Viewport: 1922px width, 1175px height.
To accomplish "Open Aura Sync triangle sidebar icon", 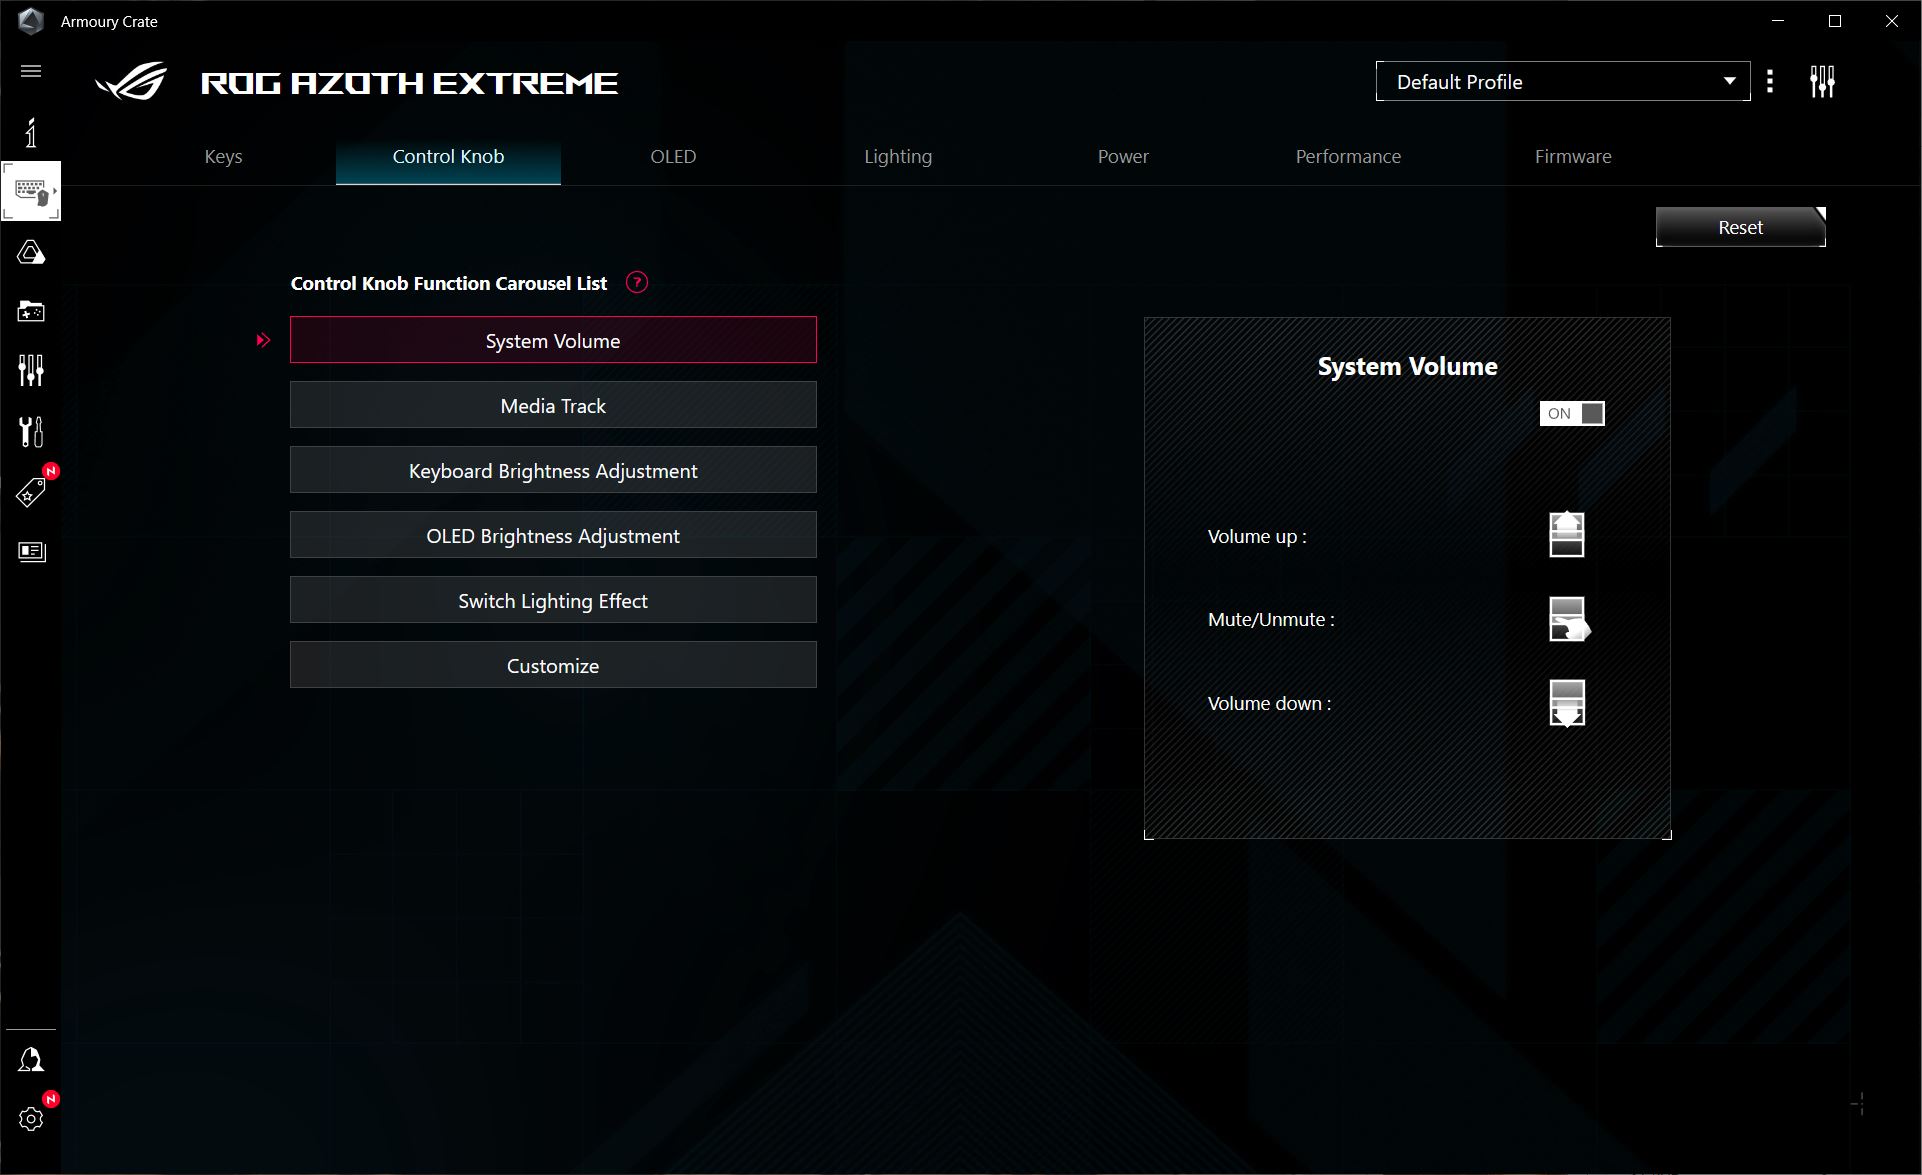I will pyautogui.click(x=31, y=252).
